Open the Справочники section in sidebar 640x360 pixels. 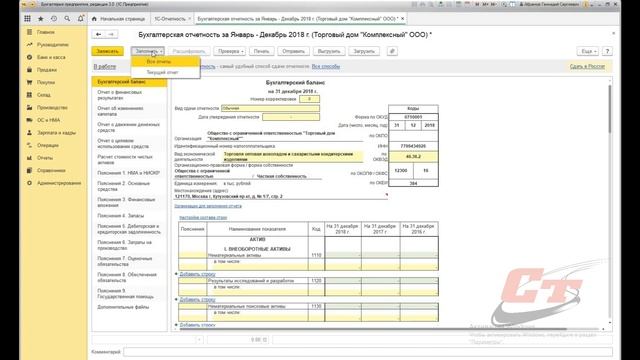point(51,170)
